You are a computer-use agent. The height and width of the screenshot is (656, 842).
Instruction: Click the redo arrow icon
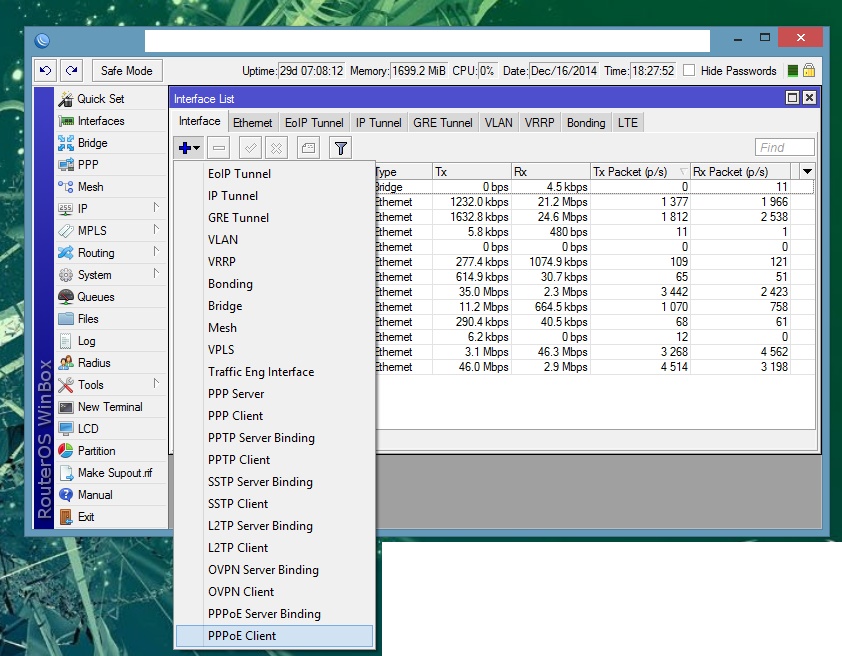pyautogui.click(x=71, y=71)
